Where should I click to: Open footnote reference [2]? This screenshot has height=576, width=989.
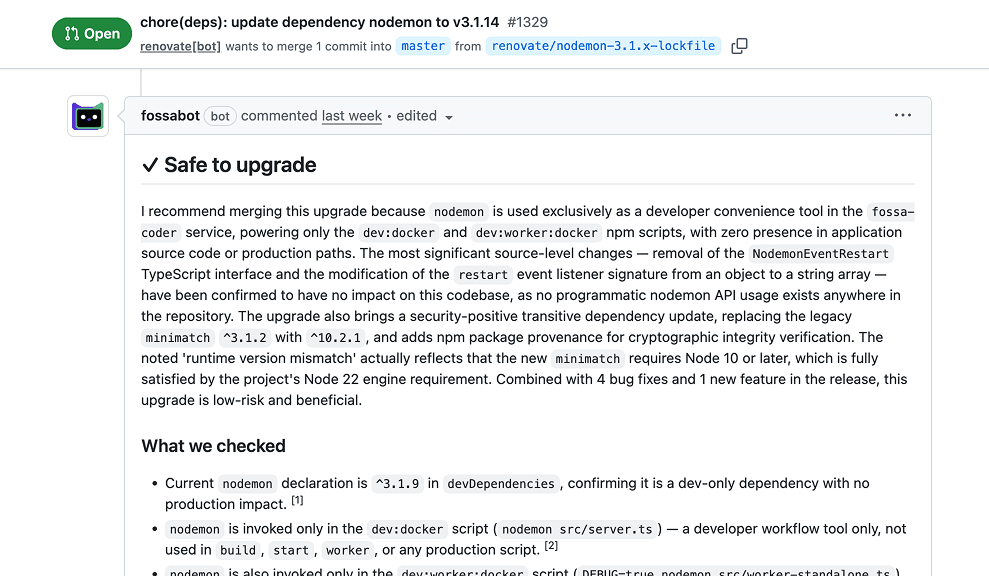550,545
